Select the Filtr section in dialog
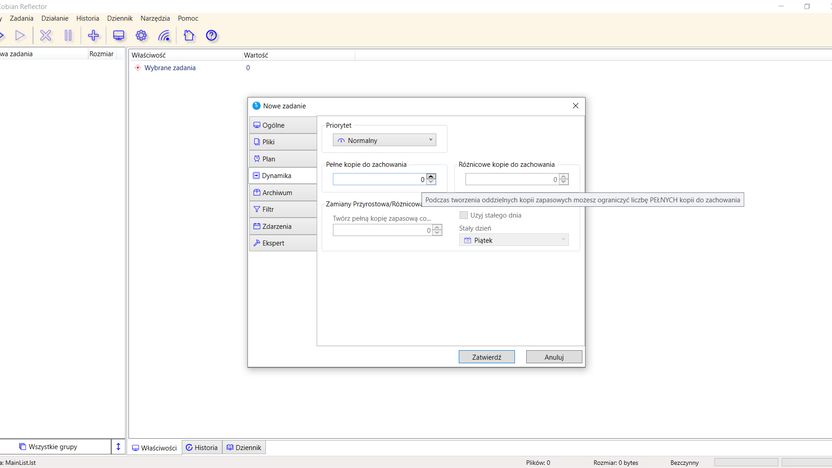Screen dimensions: 832x468 tap(283, 210)
